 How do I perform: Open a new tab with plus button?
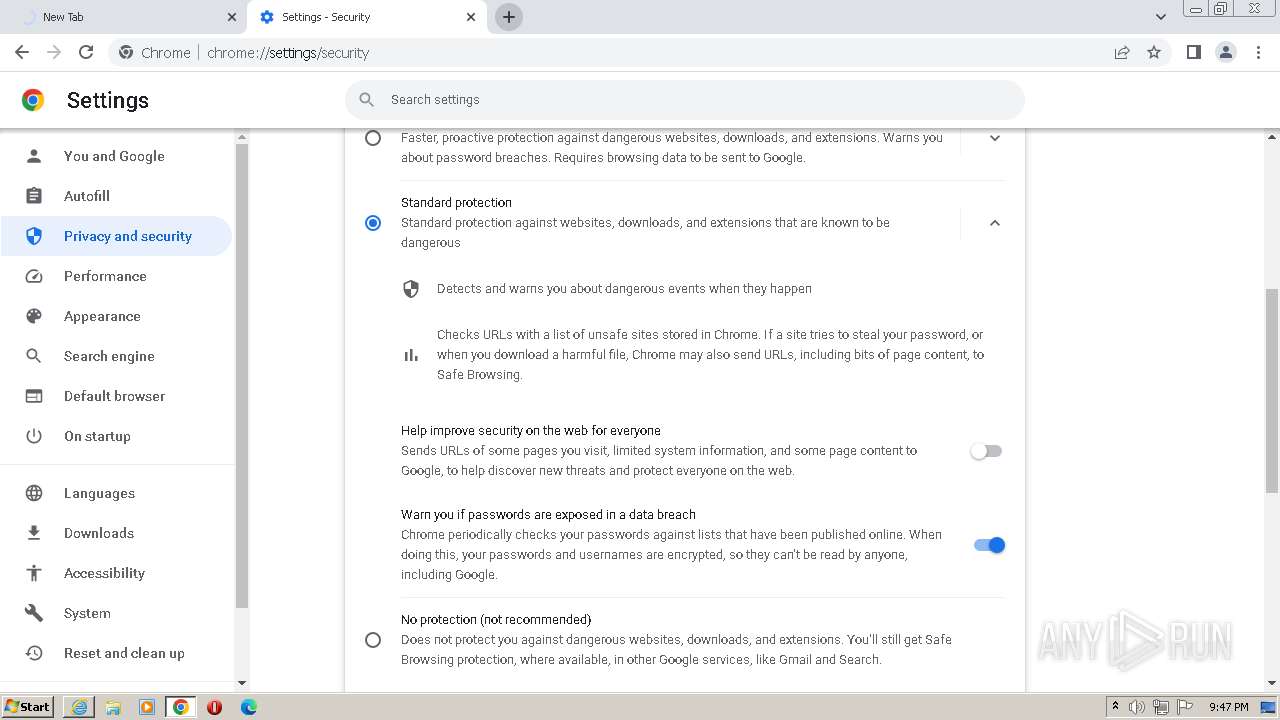point(508,17)
